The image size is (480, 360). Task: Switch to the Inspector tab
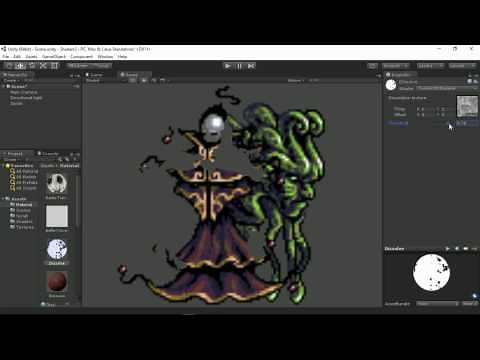tap(400, 75)
